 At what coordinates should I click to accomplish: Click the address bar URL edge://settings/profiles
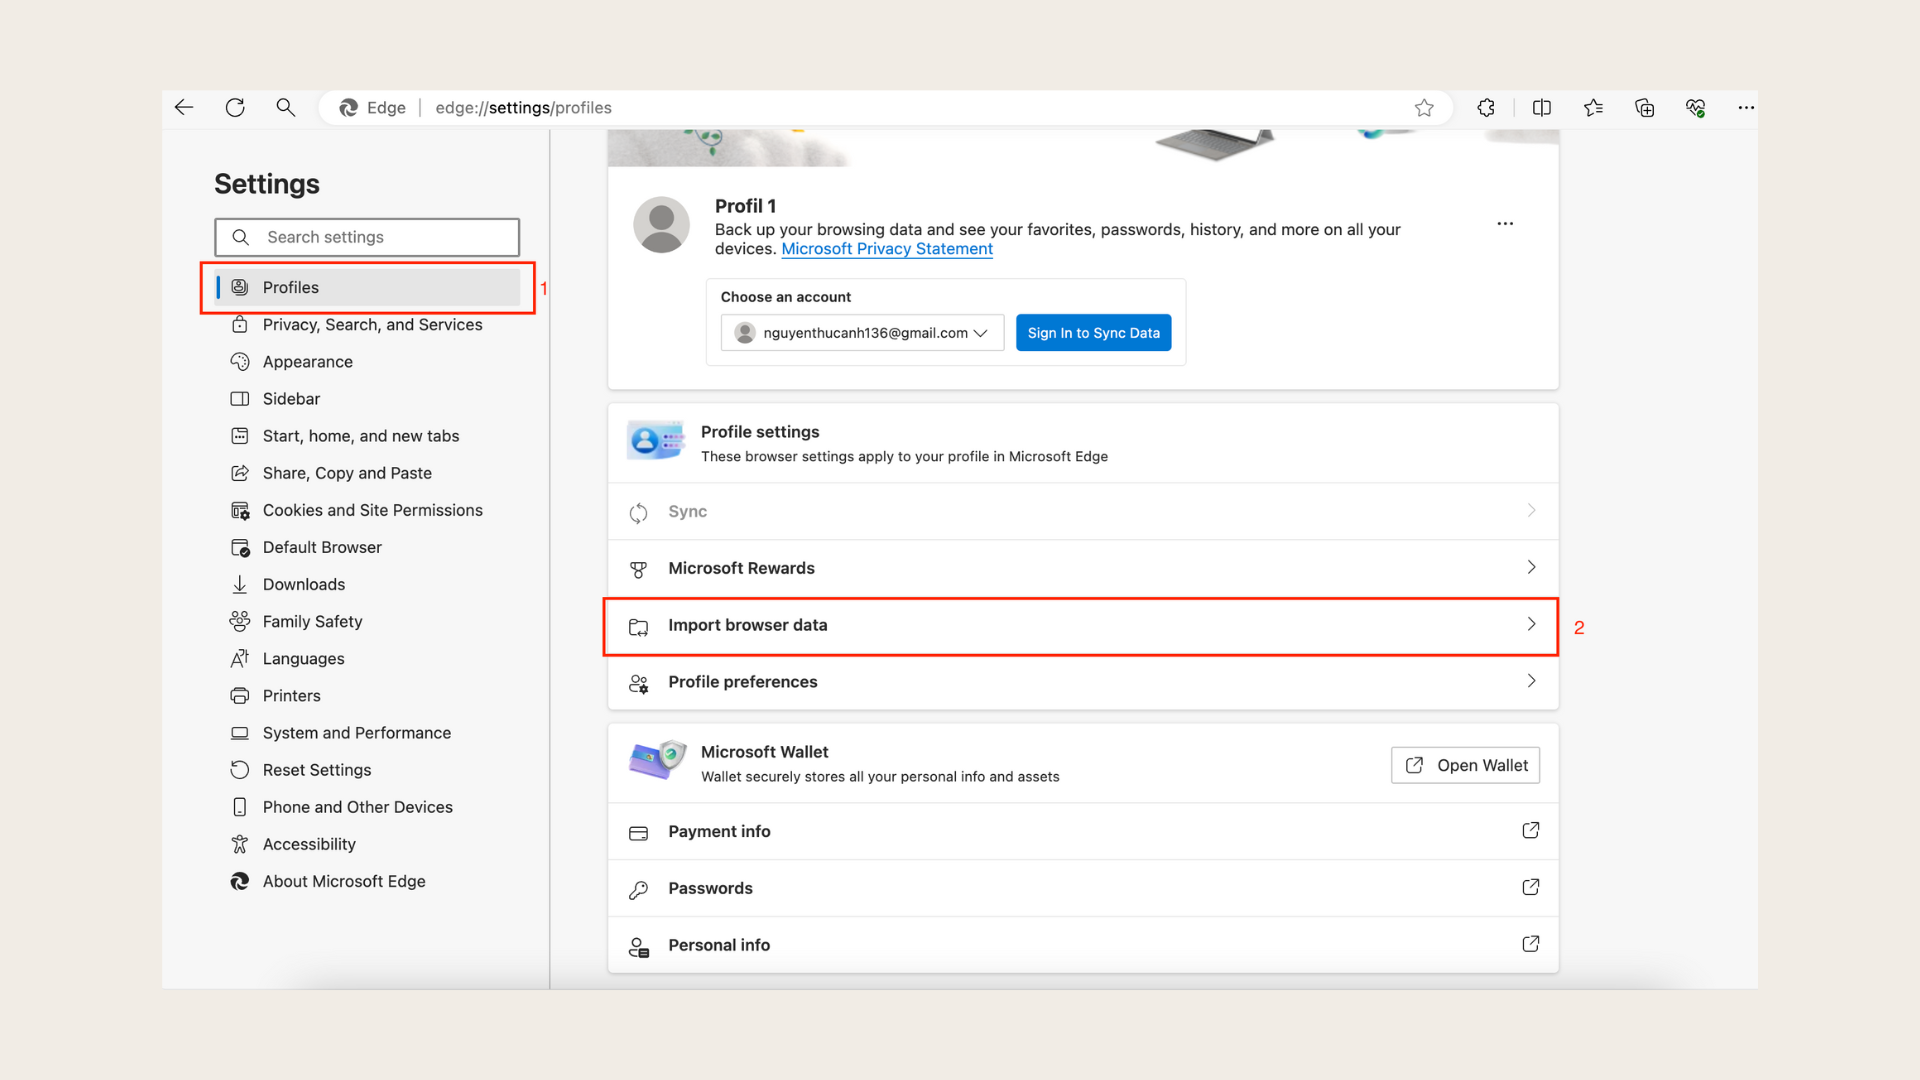tap(523, 108)
